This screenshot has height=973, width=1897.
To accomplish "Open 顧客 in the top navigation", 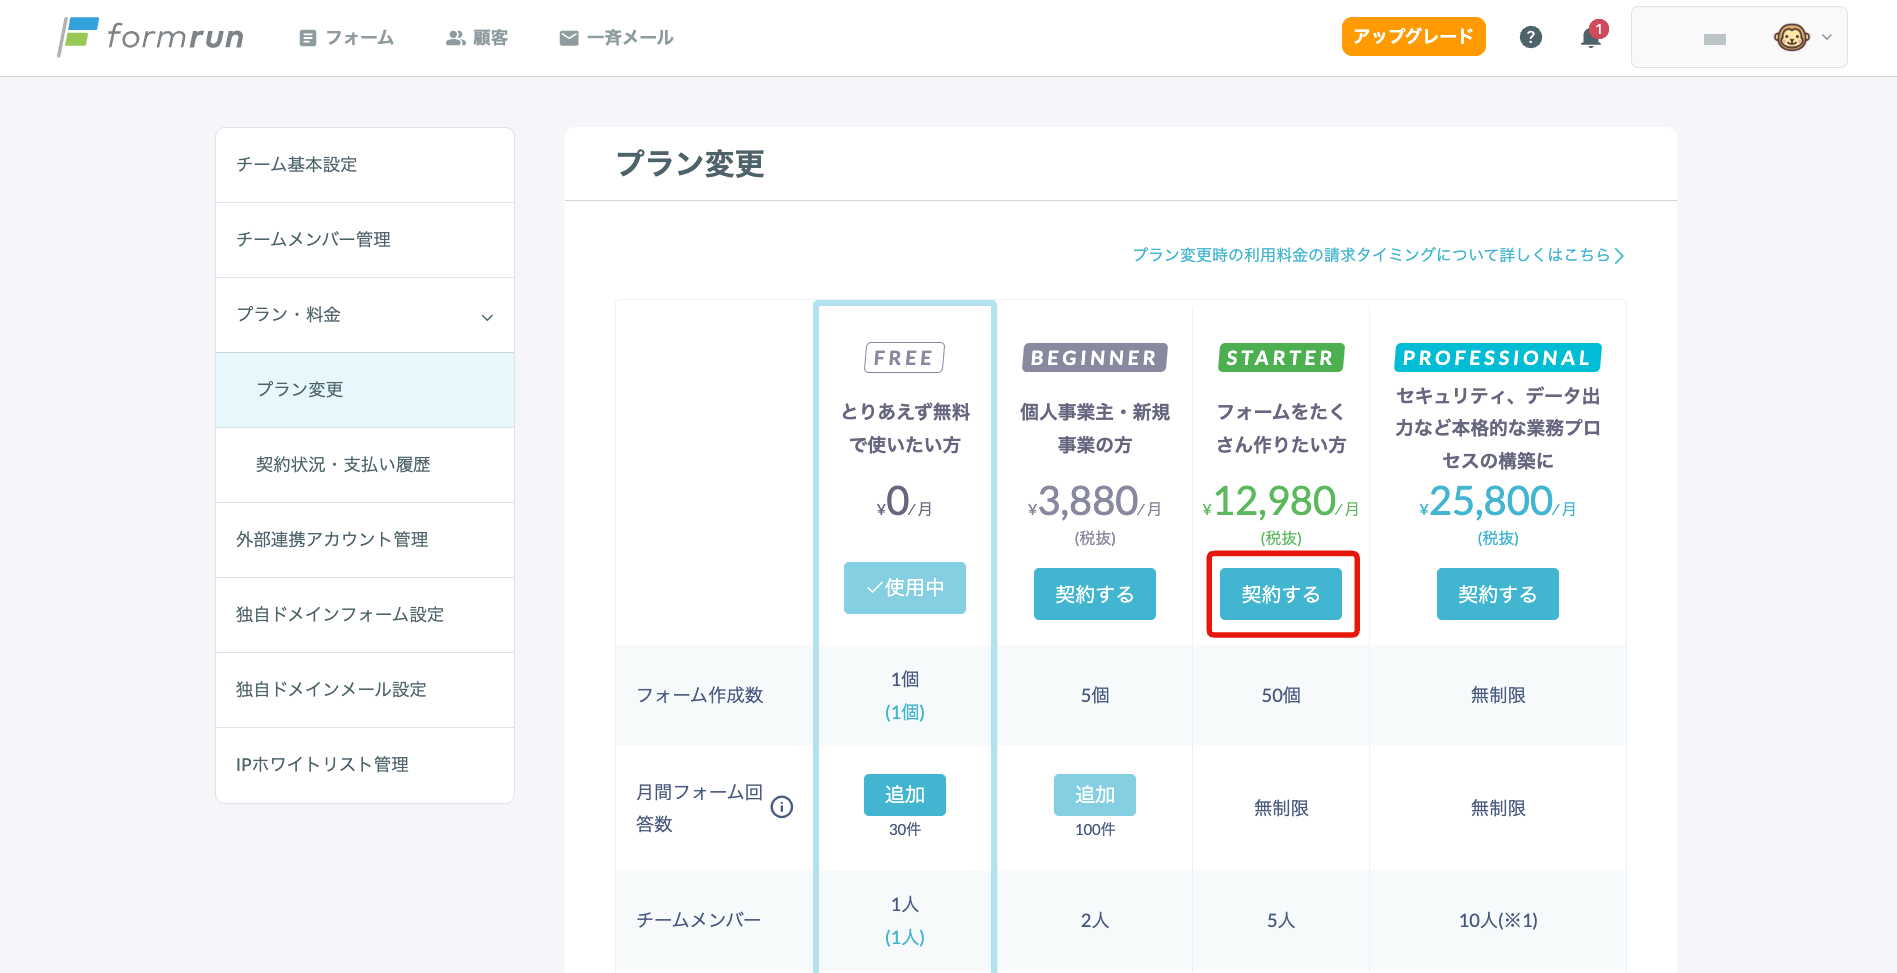I will click(477, 38).
